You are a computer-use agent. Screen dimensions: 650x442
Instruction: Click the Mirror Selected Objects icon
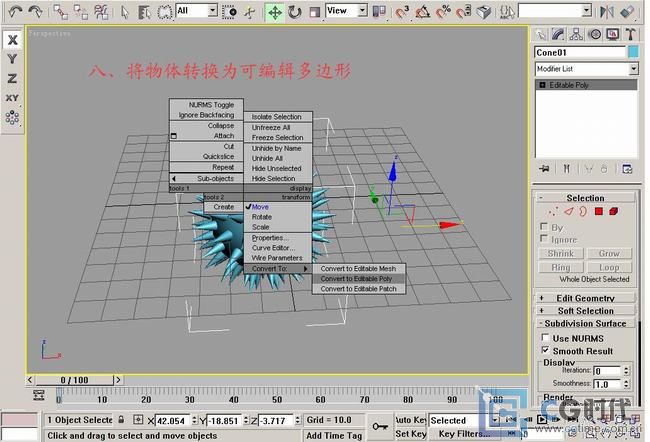pyautogui.click(x=607, y=12)
